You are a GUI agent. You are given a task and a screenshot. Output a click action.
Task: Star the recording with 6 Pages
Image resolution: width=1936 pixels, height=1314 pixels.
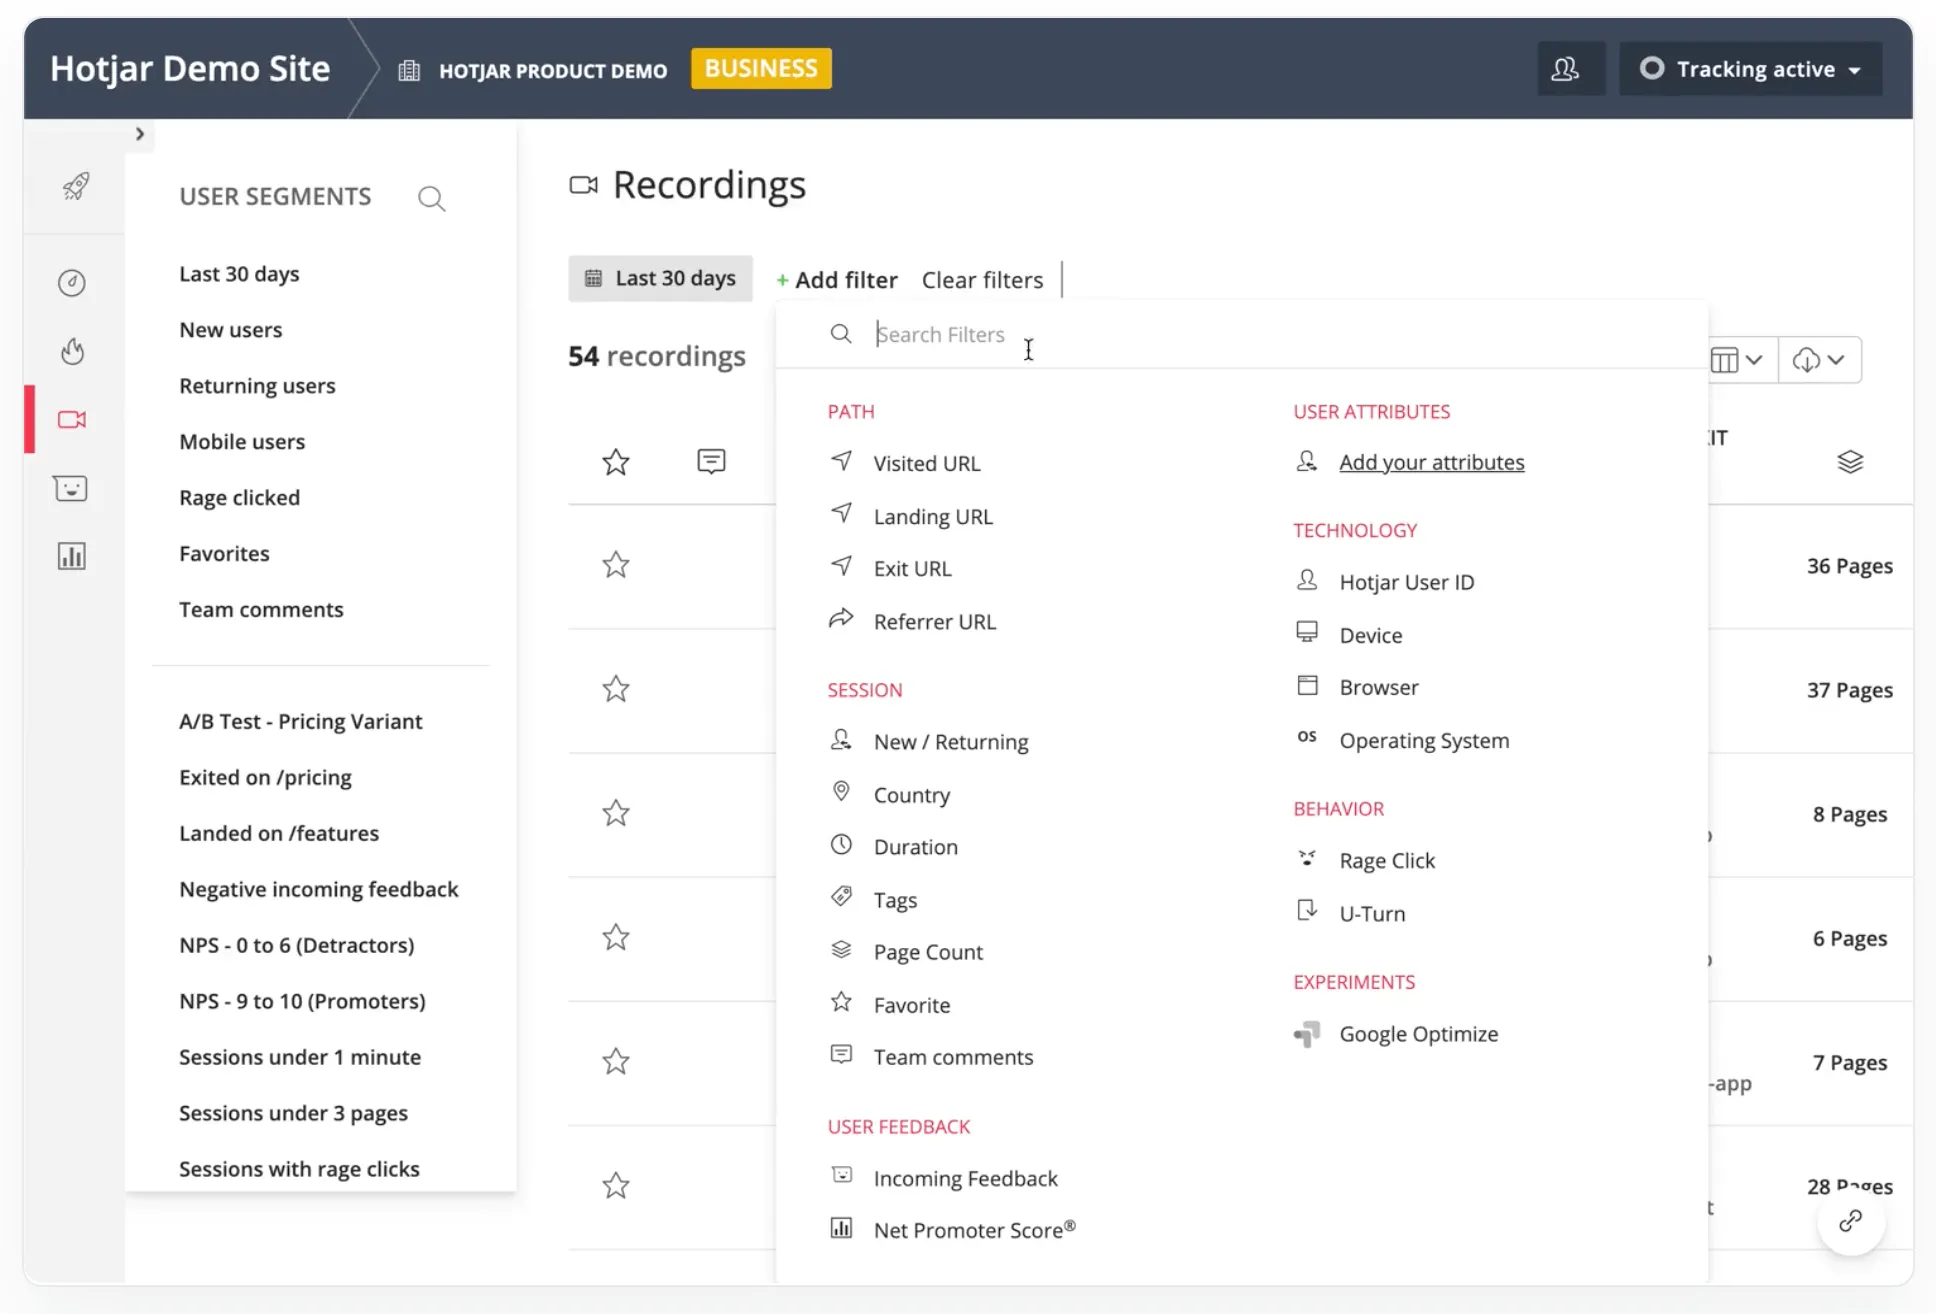(x=616, y=937)
